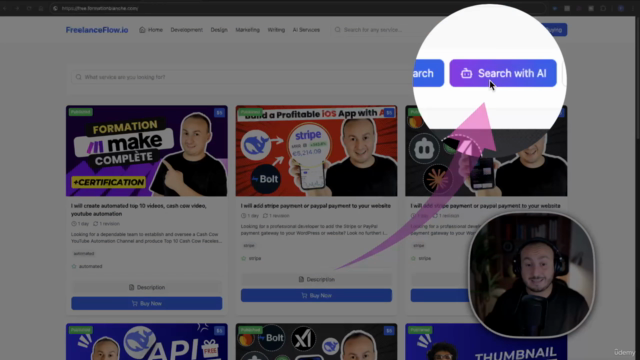
Task: Click the $5 badge on the API thumbnail
Action: (220, 331)
